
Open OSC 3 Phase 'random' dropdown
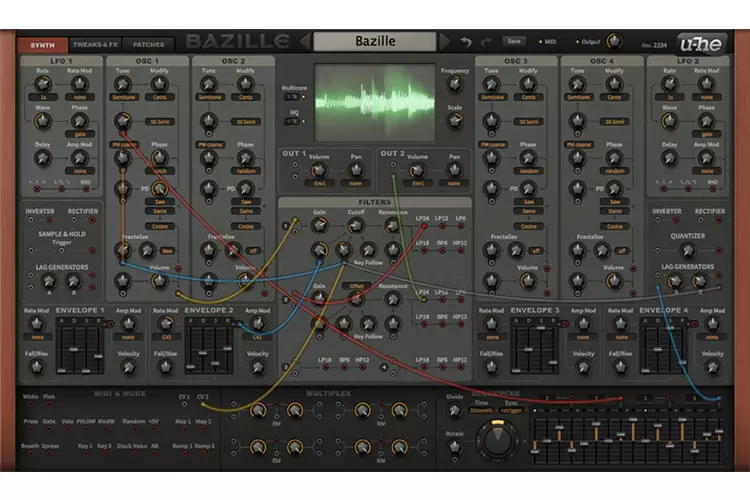[x=529, y=171]
